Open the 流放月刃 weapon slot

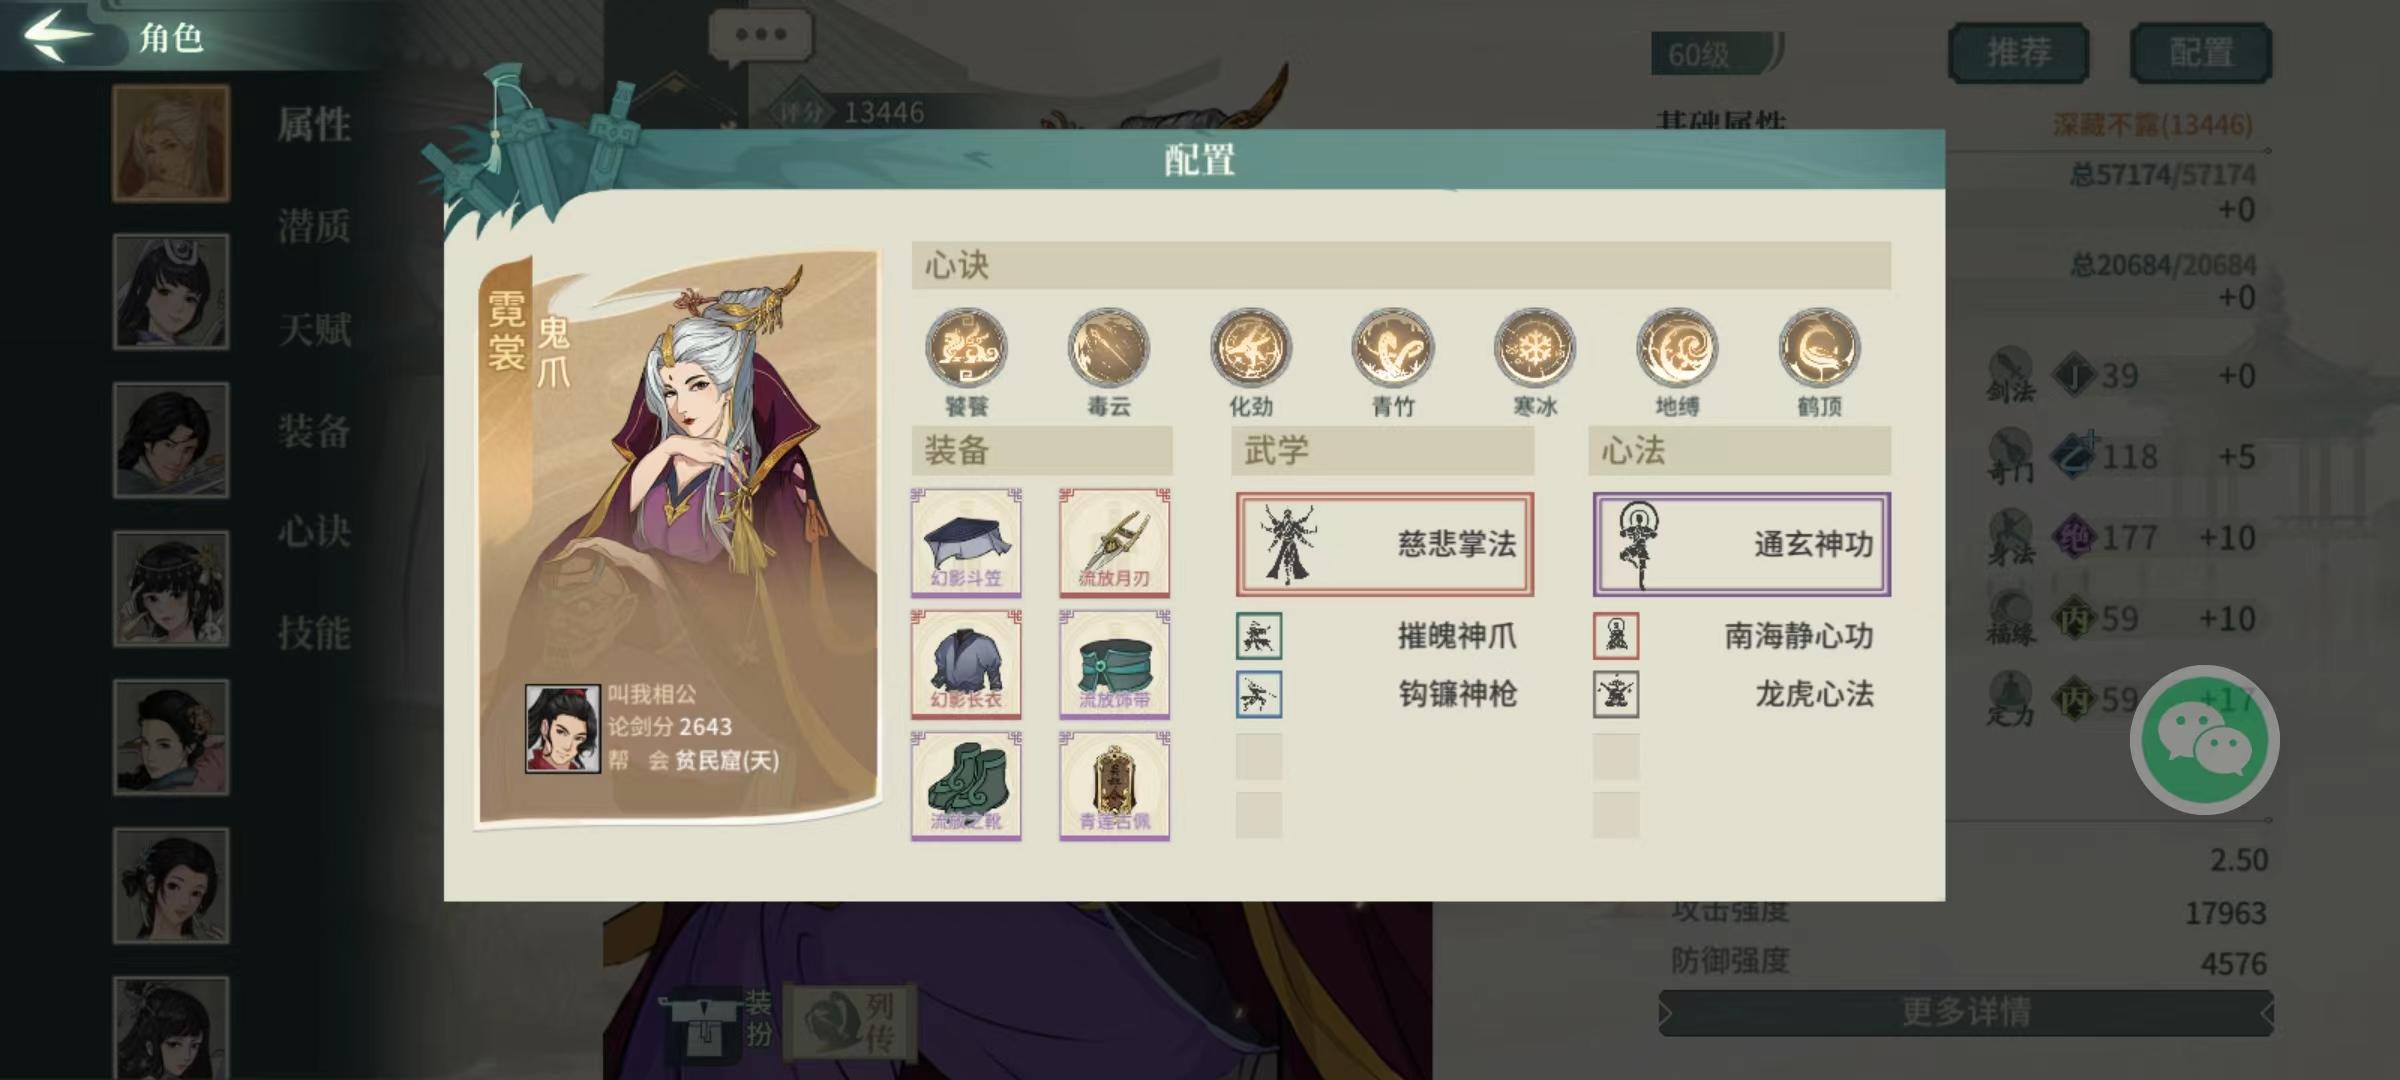point(1114,543)
